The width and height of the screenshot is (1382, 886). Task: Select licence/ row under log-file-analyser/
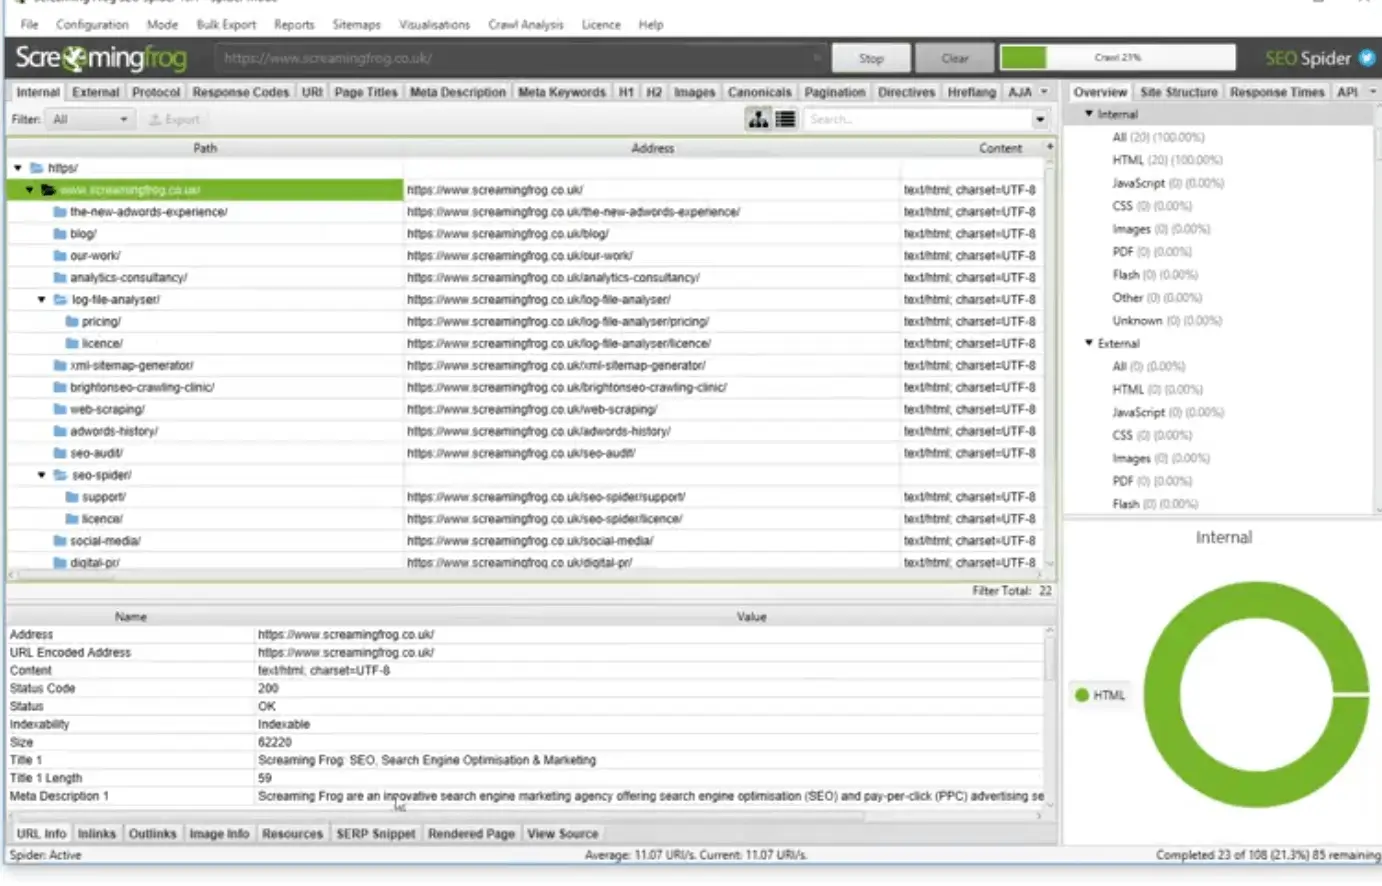pos(526,344)
